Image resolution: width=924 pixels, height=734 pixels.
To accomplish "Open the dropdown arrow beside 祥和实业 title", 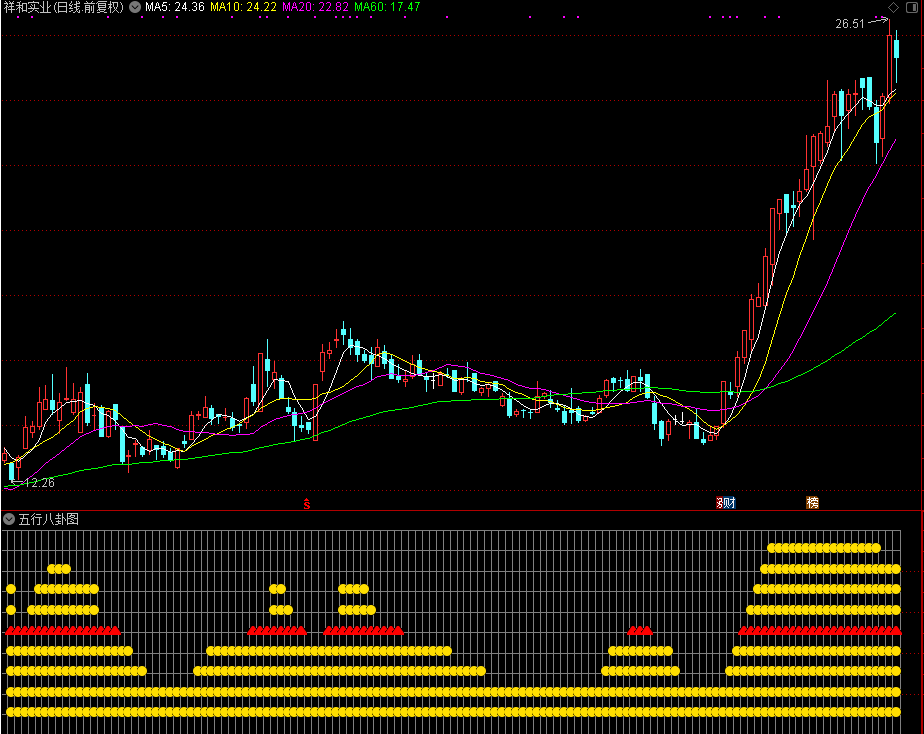I will (x=135, y=7).
